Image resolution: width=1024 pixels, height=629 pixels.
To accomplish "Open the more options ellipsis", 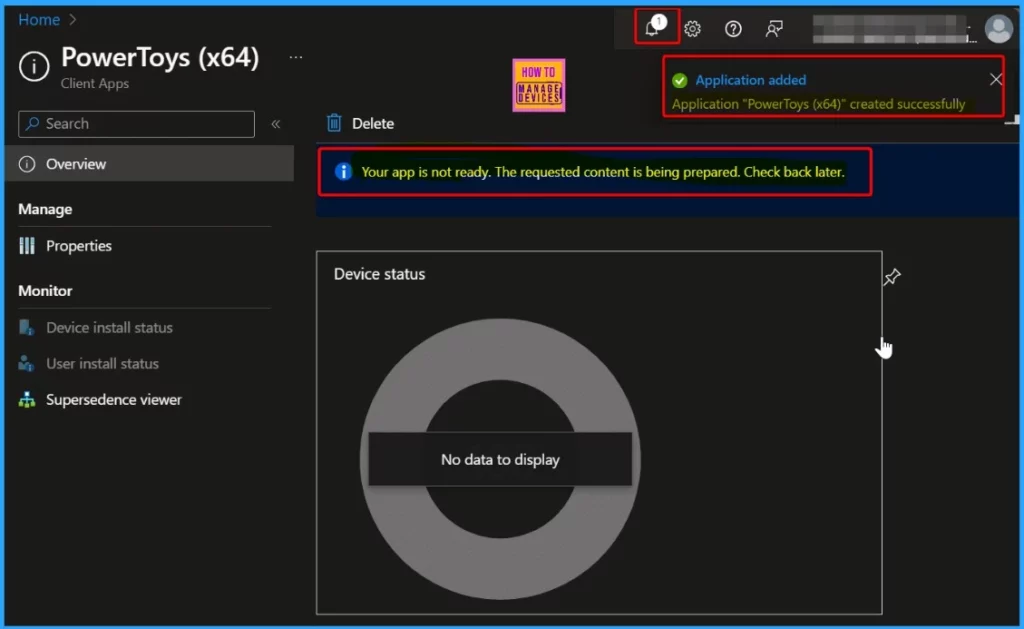I will (x=296, y=57).
